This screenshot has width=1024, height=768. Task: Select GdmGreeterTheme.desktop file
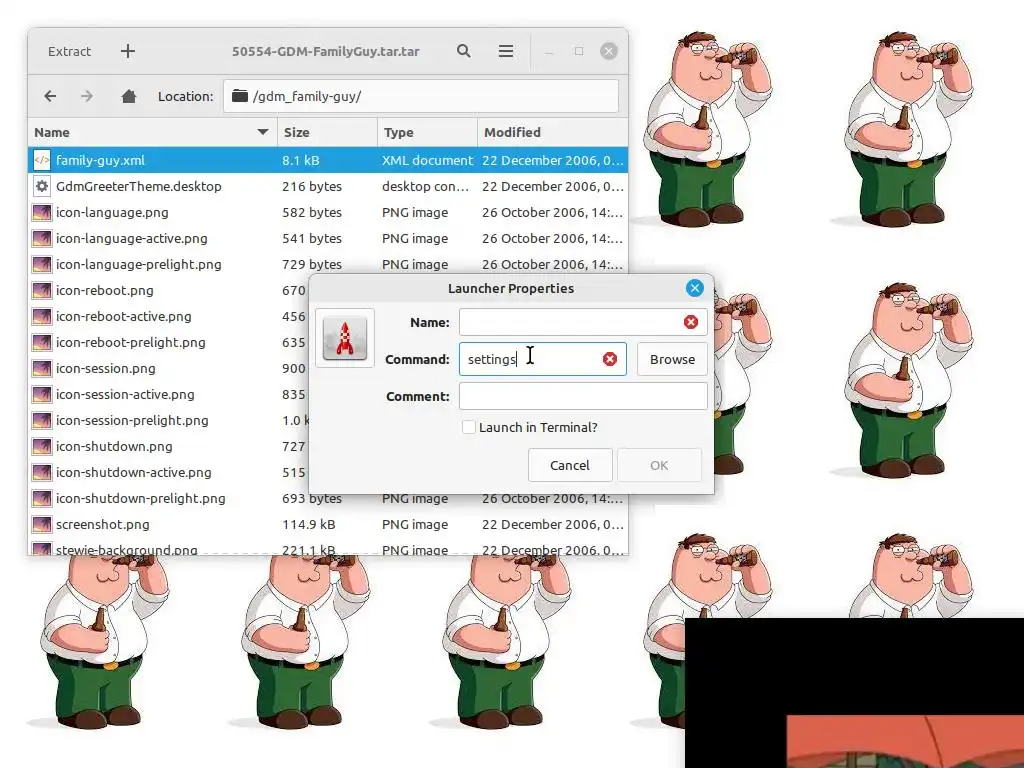pyautogui.click(x=328, y=186)
